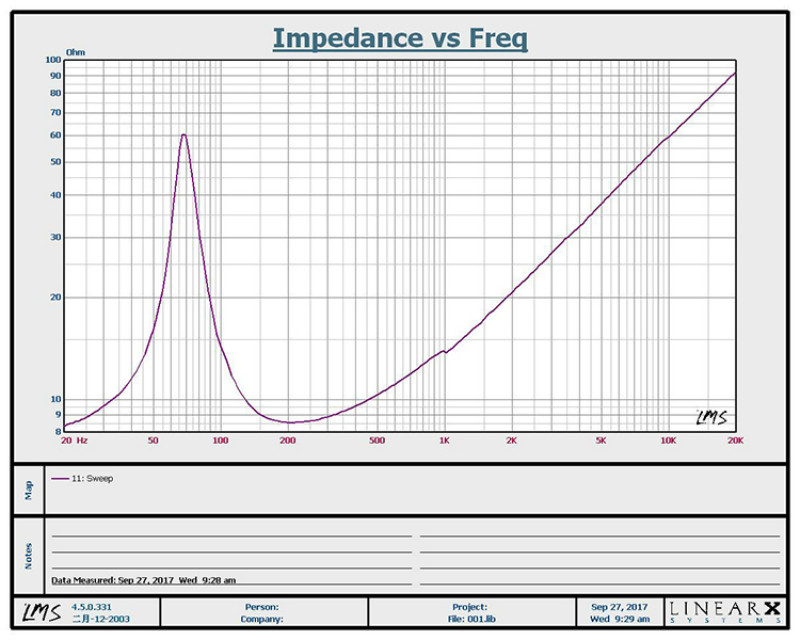Click the Person field in the footer
Viewport: 800px width, 640px height.
(x=262, y=606)
